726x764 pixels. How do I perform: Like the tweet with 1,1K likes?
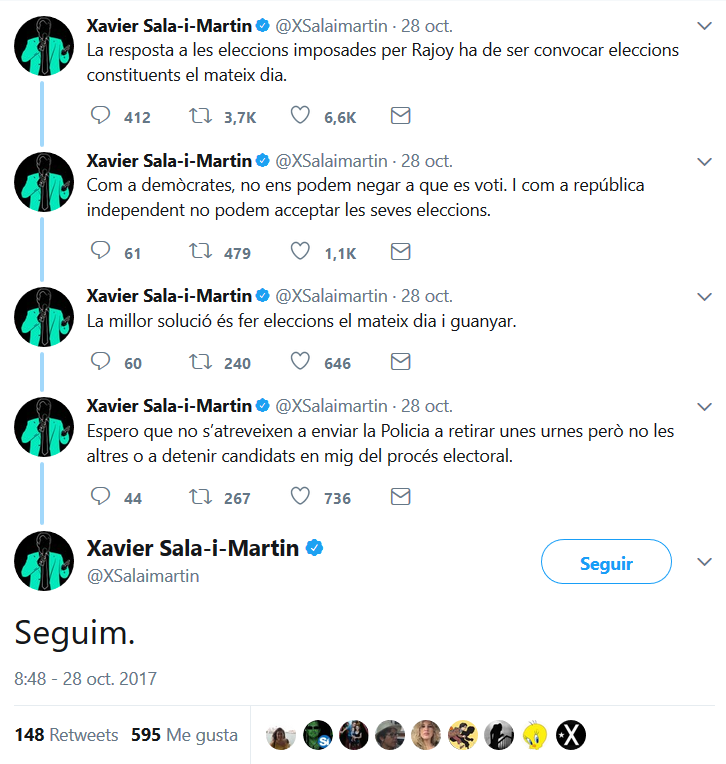coord(300,253)
